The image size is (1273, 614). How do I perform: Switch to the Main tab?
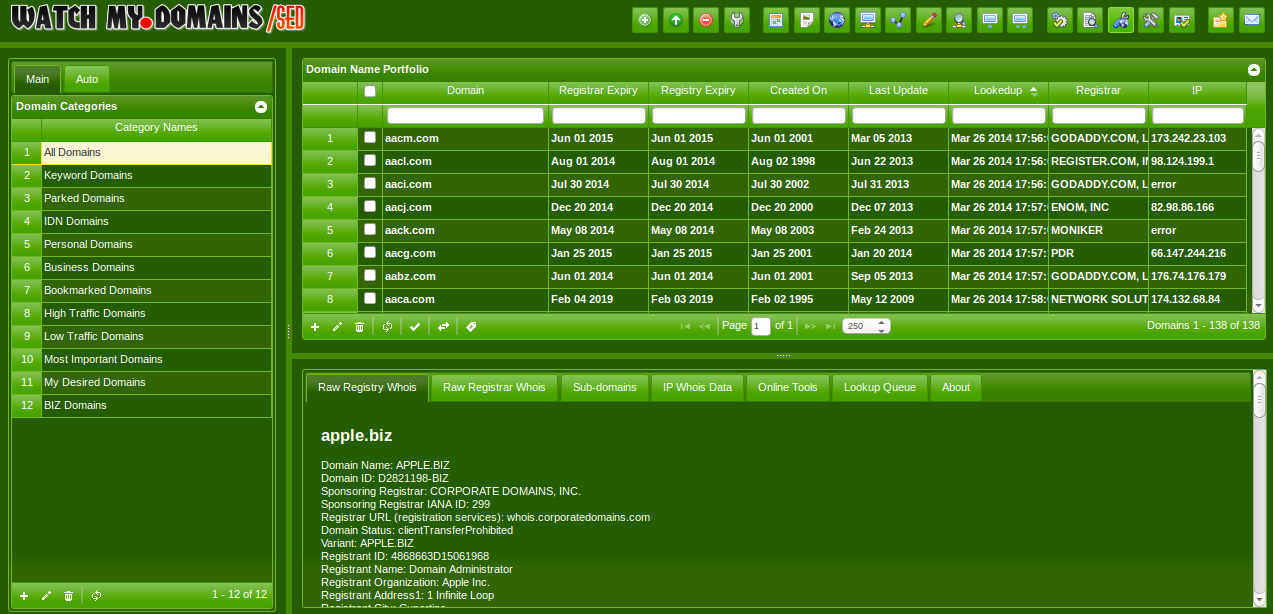pyautogui.click(x=37, y=79)
